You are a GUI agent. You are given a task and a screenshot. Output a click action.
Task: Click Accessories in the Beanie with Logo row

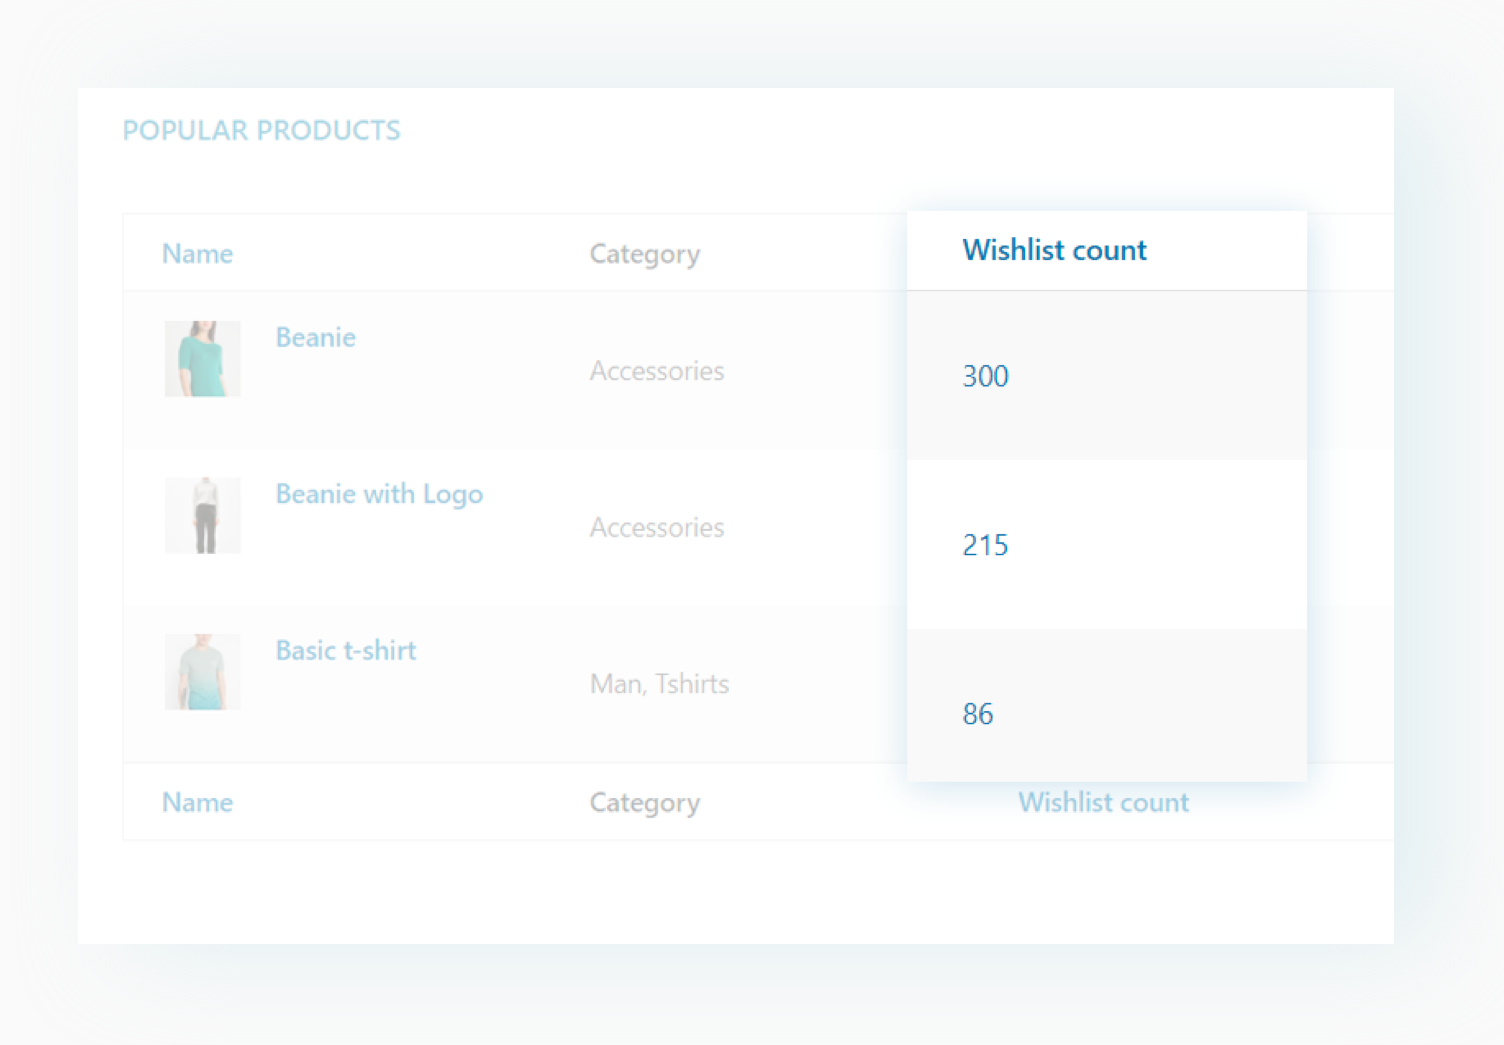[x=656, y=528]
